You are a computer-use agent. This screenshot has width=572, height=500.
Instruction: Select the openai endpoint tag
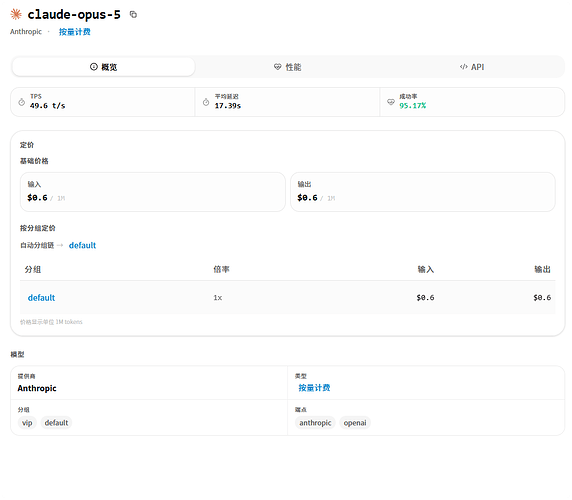(x=355, y=423)
